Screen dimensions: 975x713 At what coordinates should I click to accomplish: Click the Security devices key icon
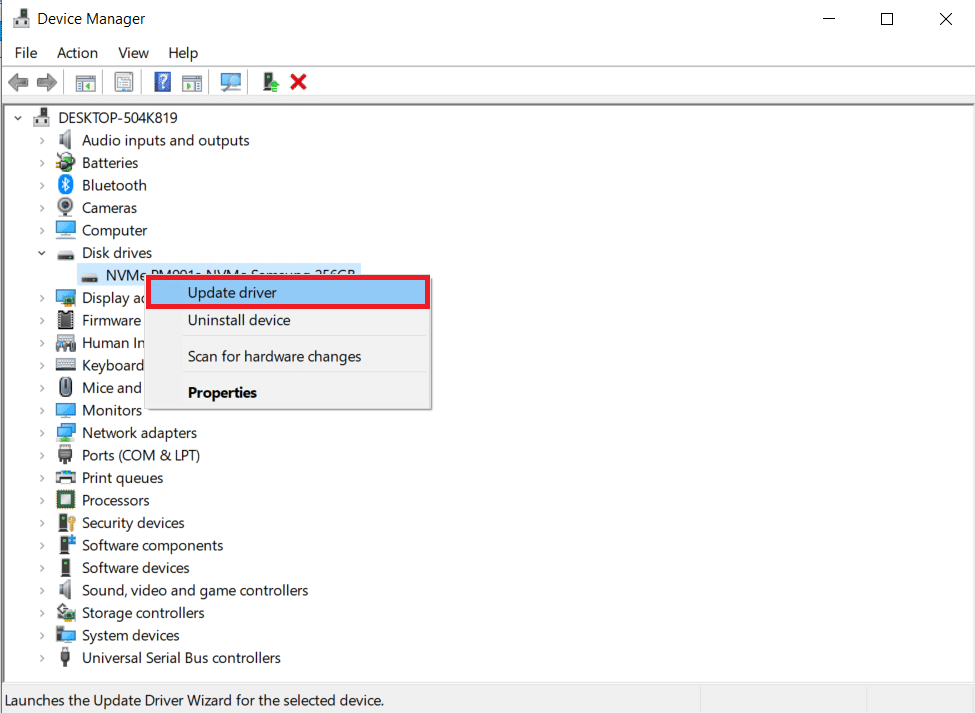pyautogui.click(x=65, y=522)
